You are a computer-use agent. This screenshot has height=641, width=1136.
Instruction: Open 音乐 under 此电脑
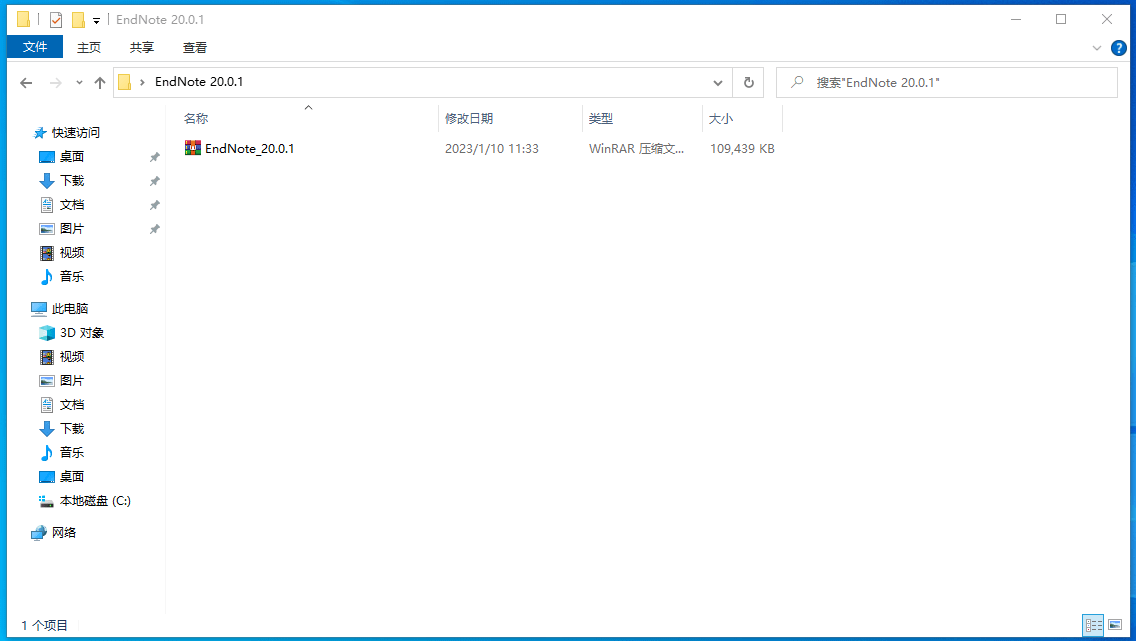tap(72, 452)
